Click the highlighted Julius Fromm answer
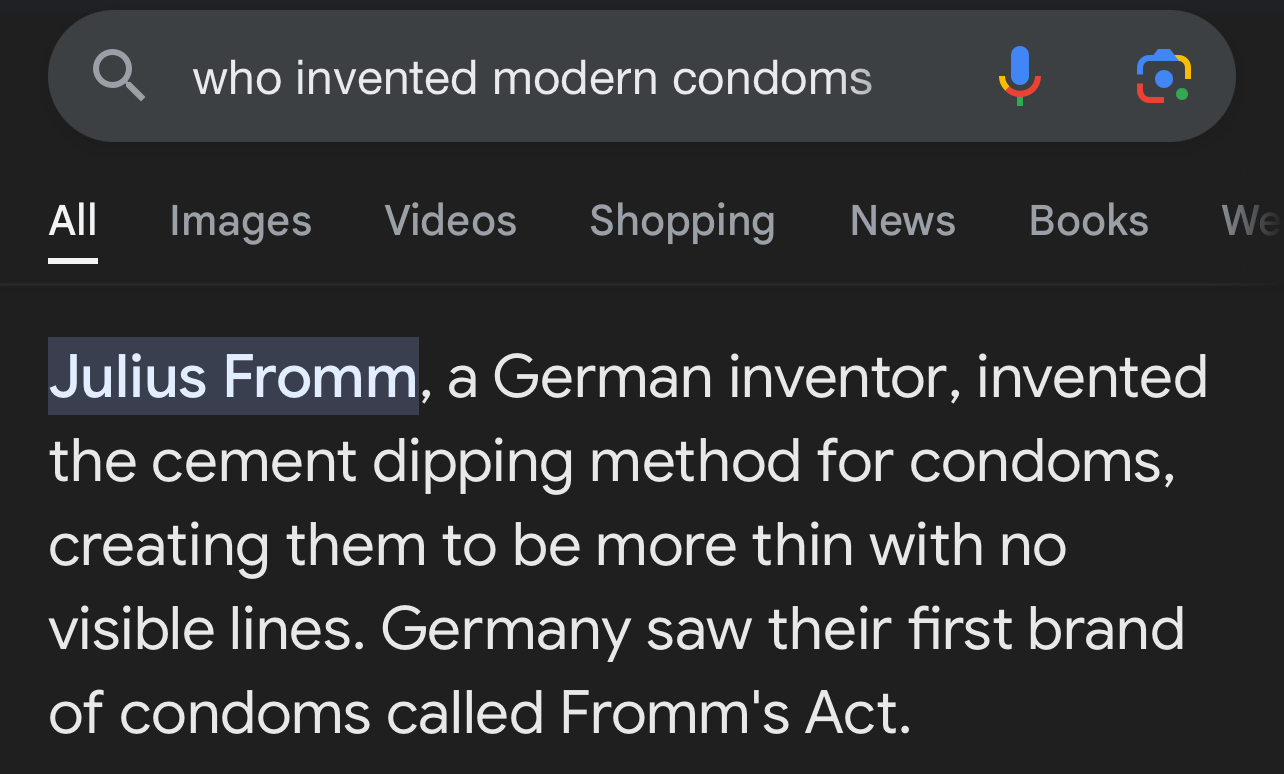Image resolution: width=1284 pixels, height=774 pixels. click(x=233, y=377)
